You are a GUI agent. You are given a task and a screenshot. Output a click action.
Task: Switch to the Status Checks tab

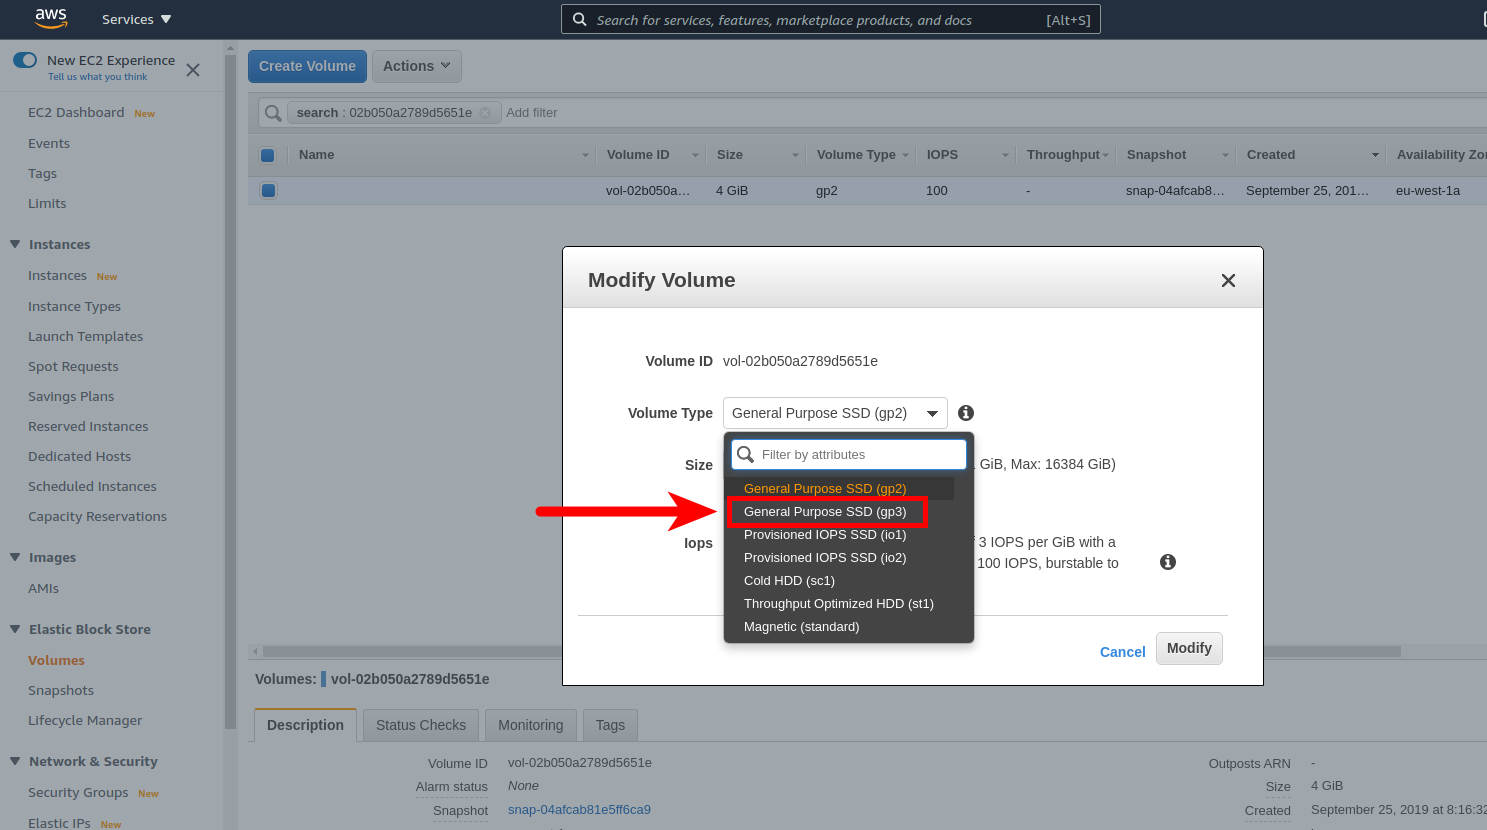tap(420, 725)
